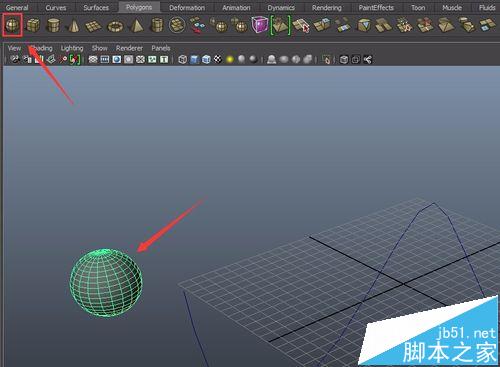The image size is (500, 367).
Task: Enable smooth shade all blue cube icon
Action: 194,59
